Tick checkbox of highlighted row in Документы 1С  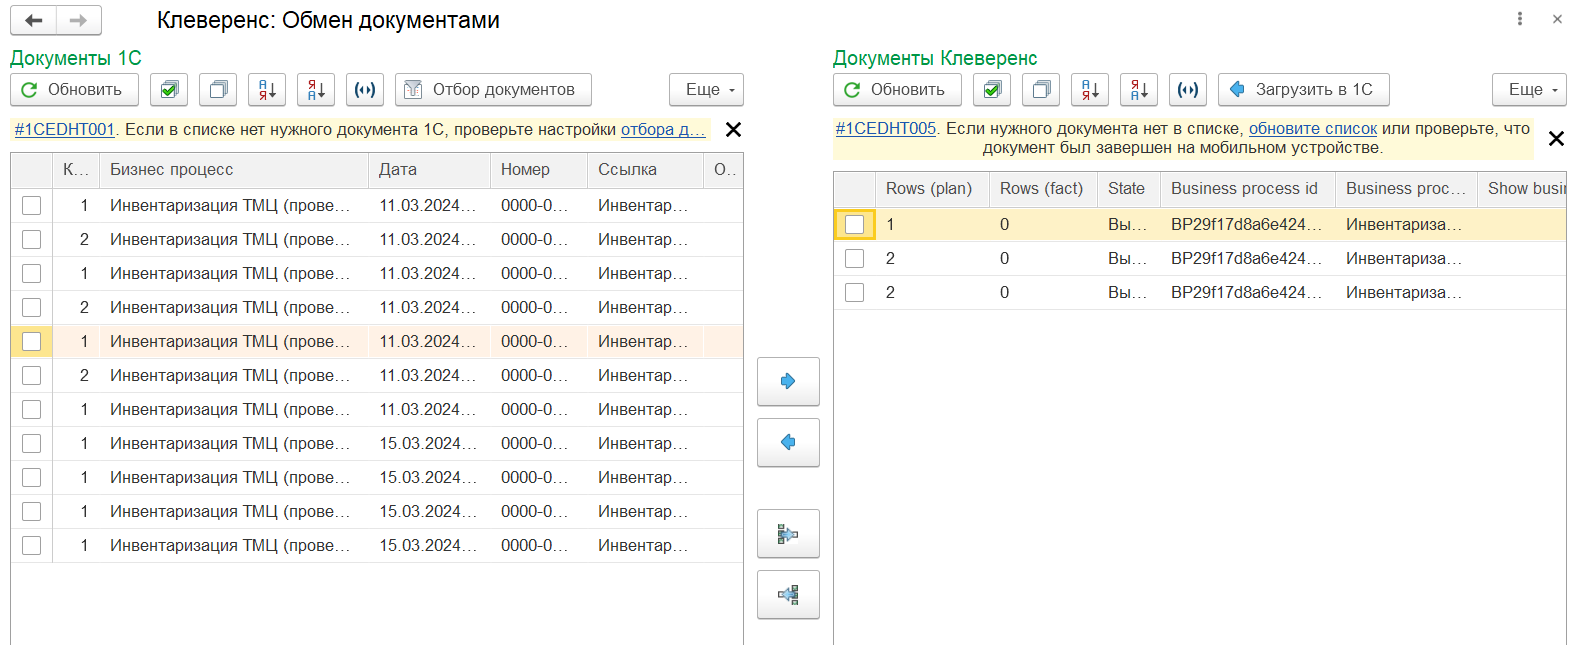pyautogui.click(x=32, y=342)
